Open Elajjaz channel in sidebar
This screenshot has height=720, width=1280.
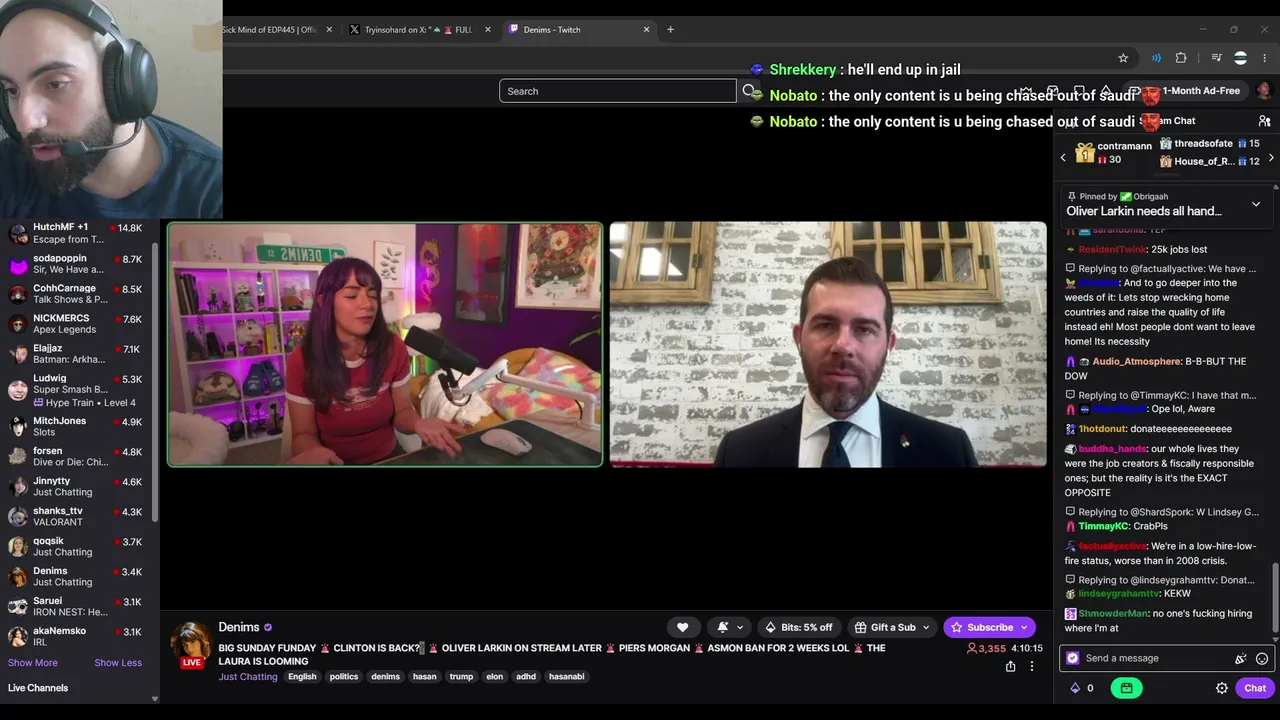click(x=76, y=354)
